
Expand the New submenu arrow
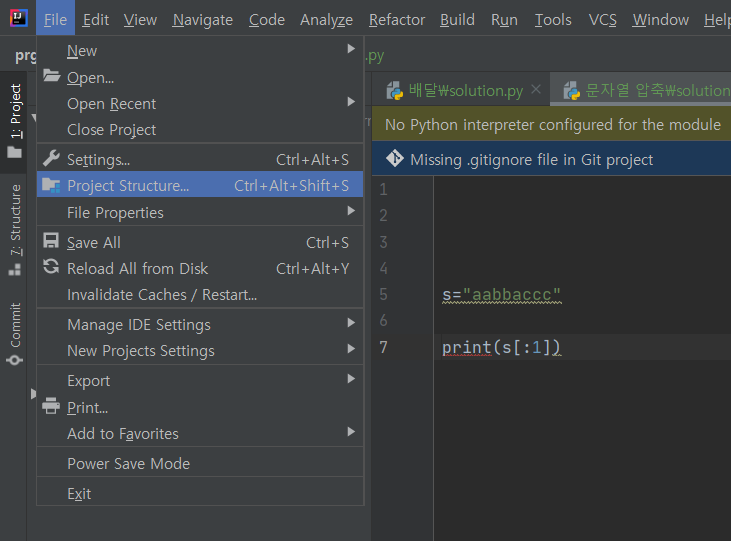coord(351,49)
